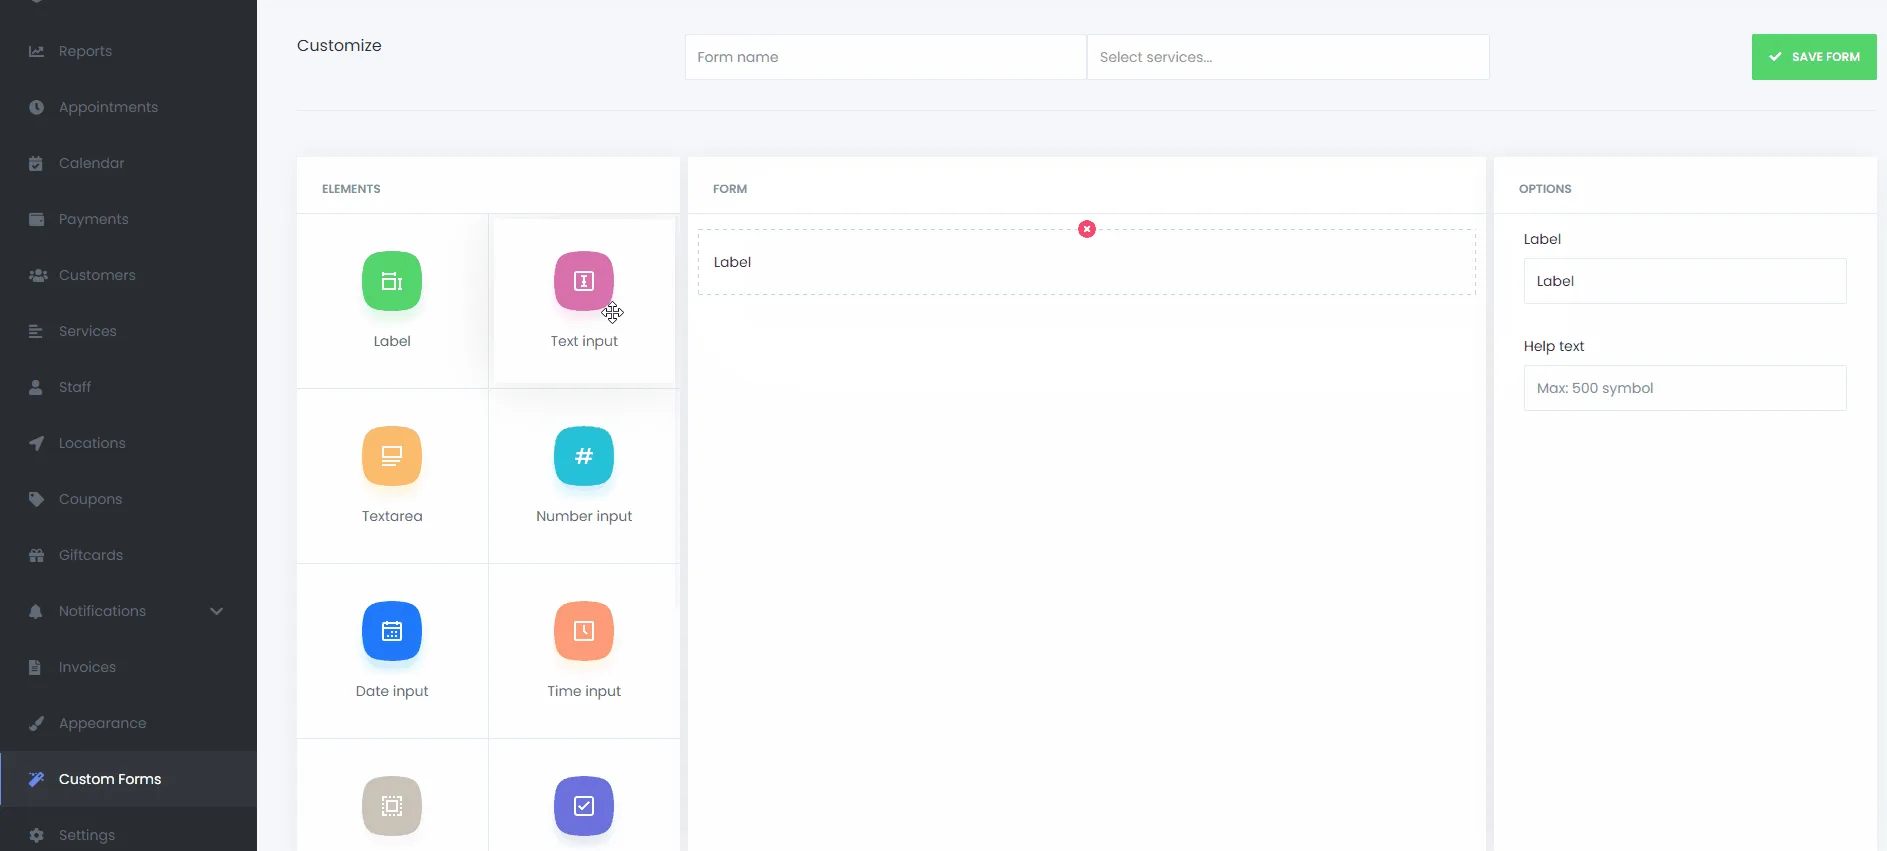Image resolution: width=1887 pixels, height=851 pixels.
Task: Pick the Date input element icon
Action: (392, 631)
